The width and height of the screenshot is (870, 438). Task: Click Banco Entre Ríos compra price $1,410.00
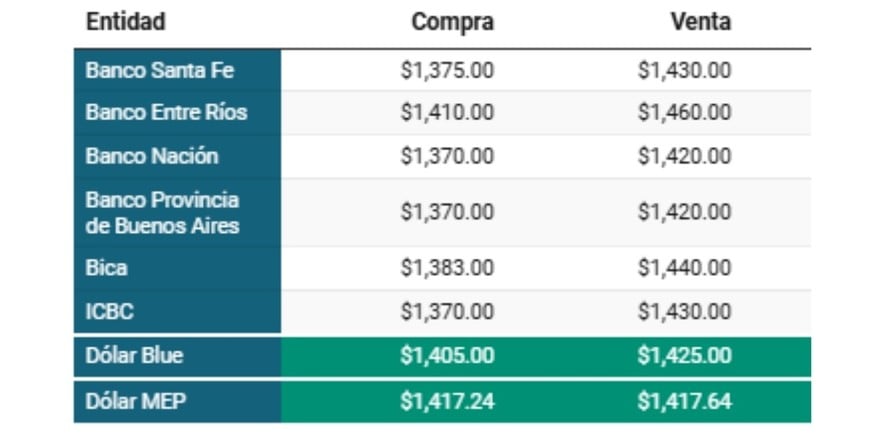[447, 112]
